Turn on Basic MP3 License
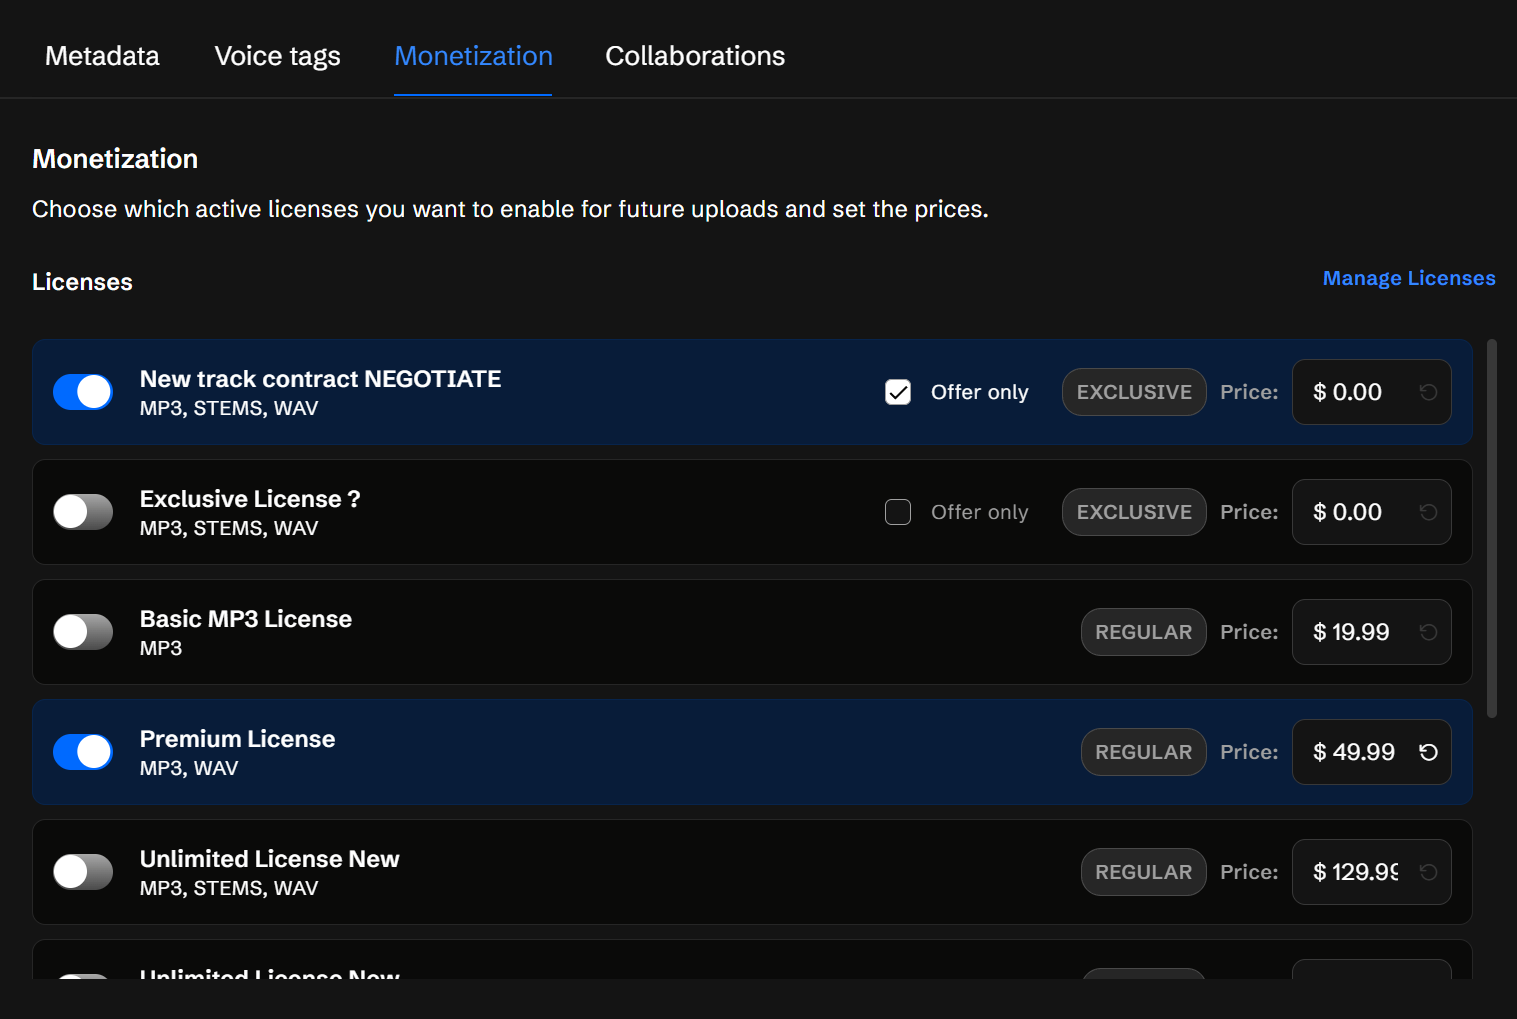The image size is (1517, 1019). coord(83,632)
